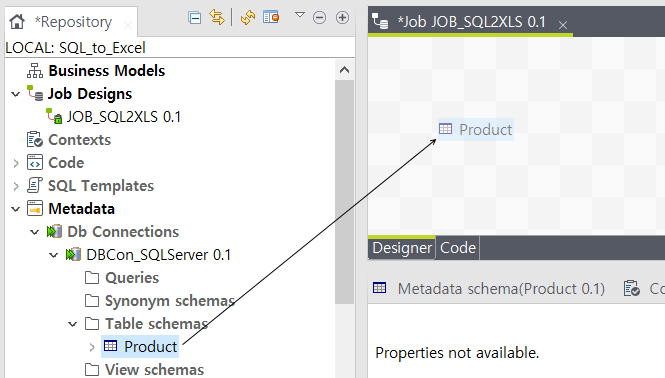Open the Metadata schema(Product 0.1) tab
The image size is (665, 378).
(501, 289)
